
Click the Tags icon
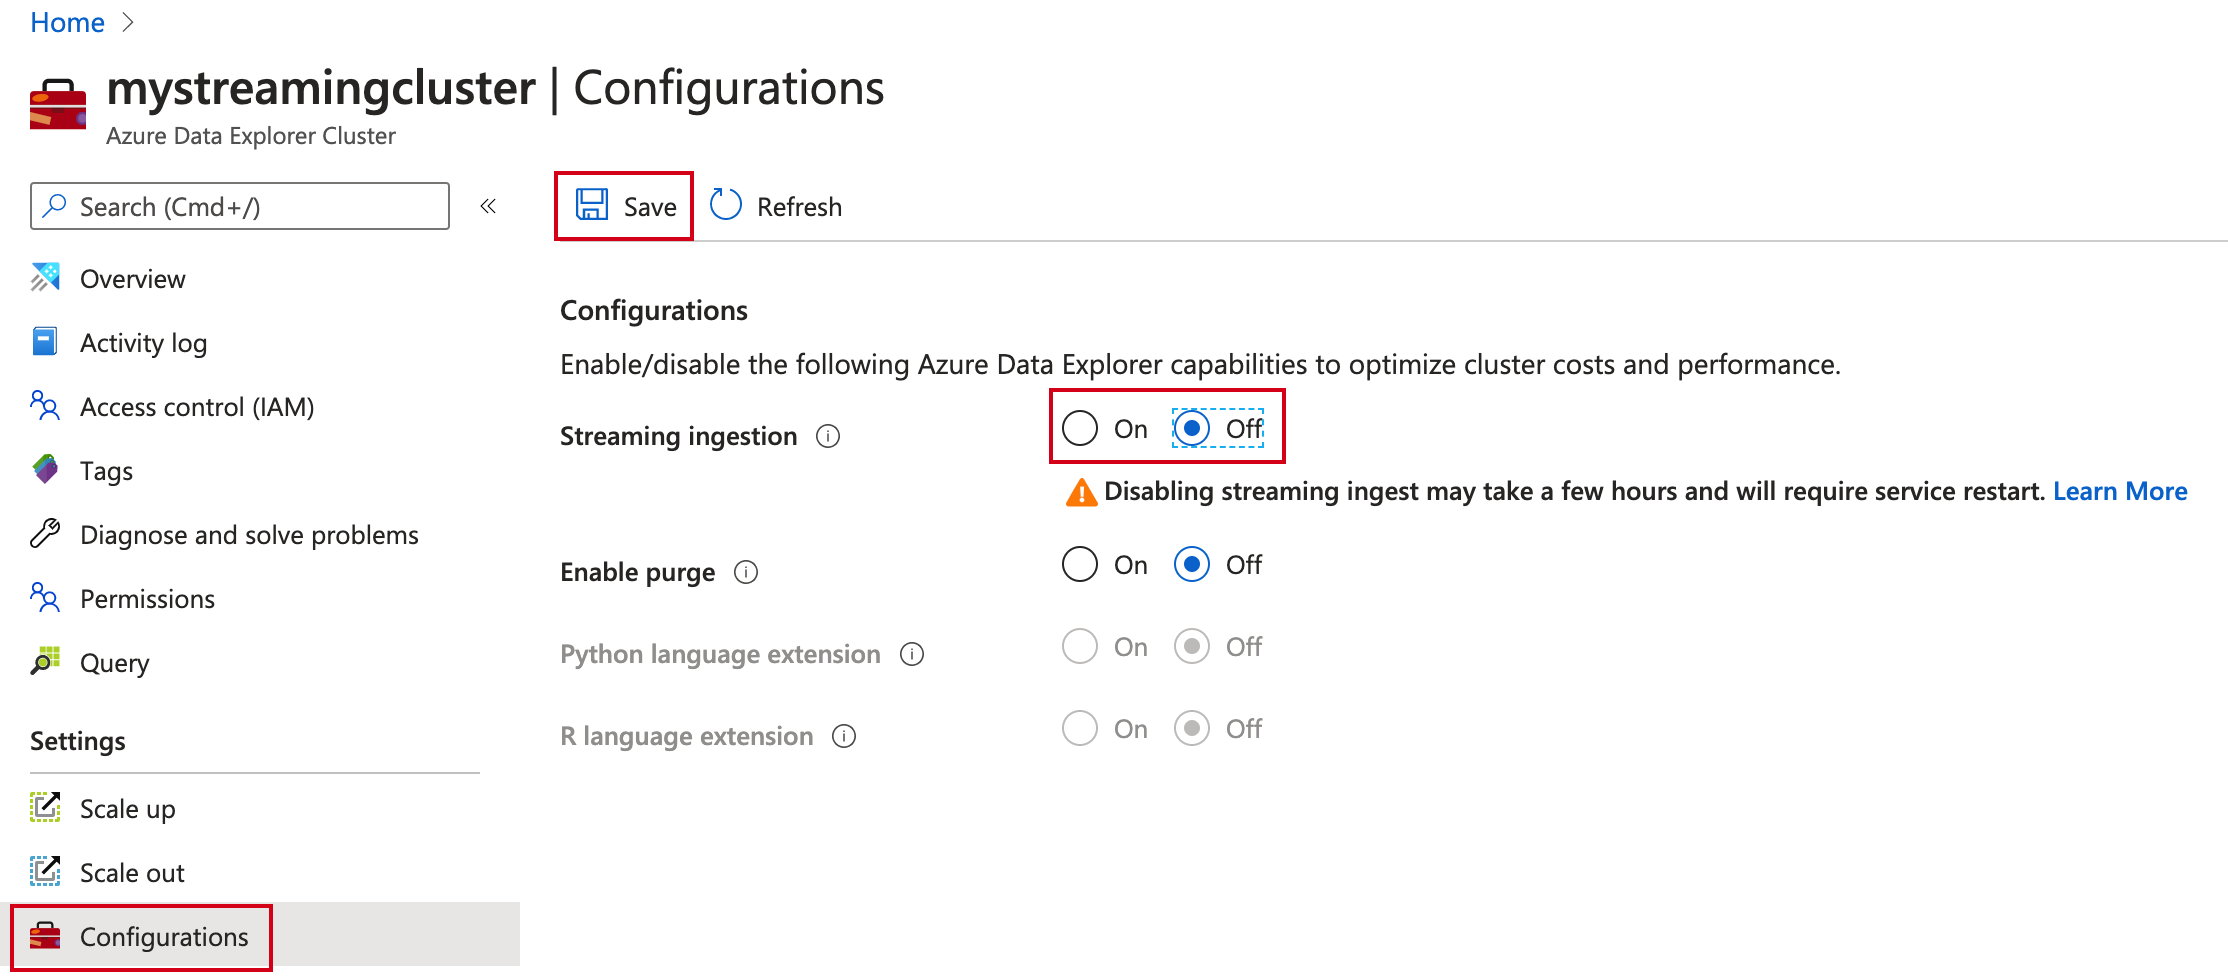[x=45, y=470]
